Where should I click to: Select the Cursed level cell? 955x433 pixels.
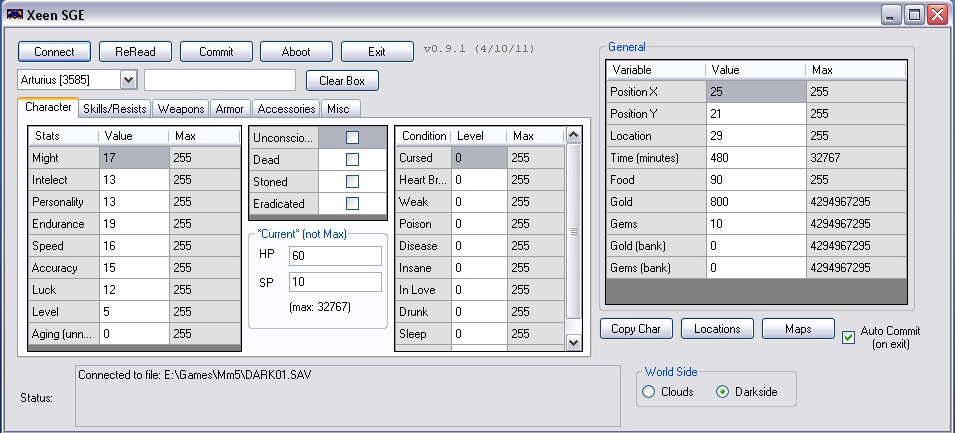tap(479, 158)
